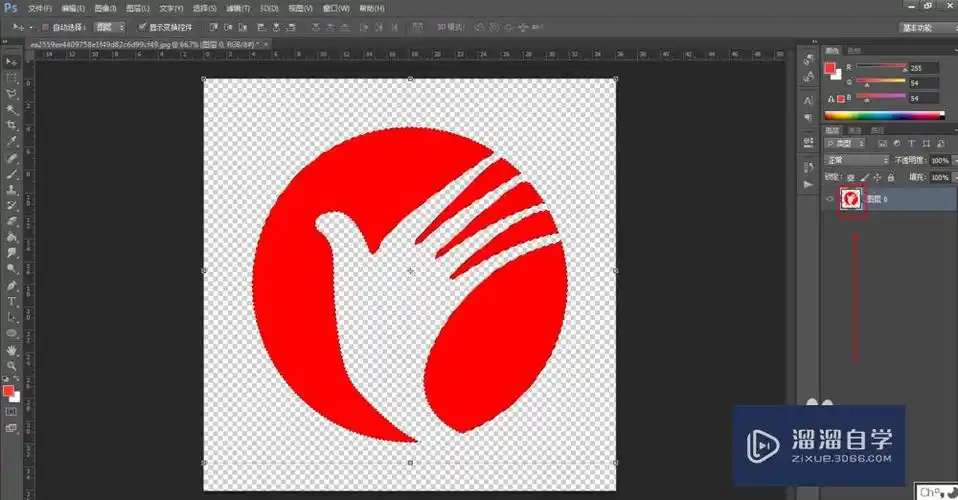Viewport: 958px width, 500px height.
Task: Select the Zoom tool
Action: [12, 366]
